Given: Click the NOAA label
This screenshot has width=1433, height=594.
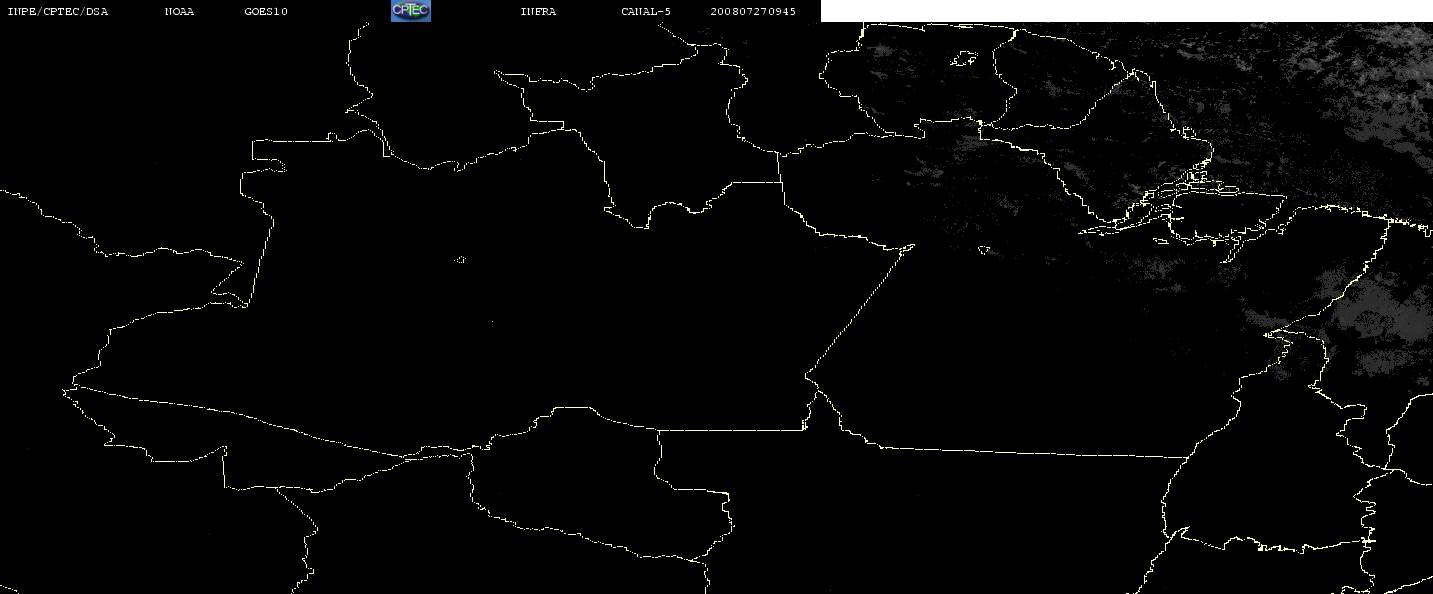Looking at the screenshot, I should tap(179, 12).
